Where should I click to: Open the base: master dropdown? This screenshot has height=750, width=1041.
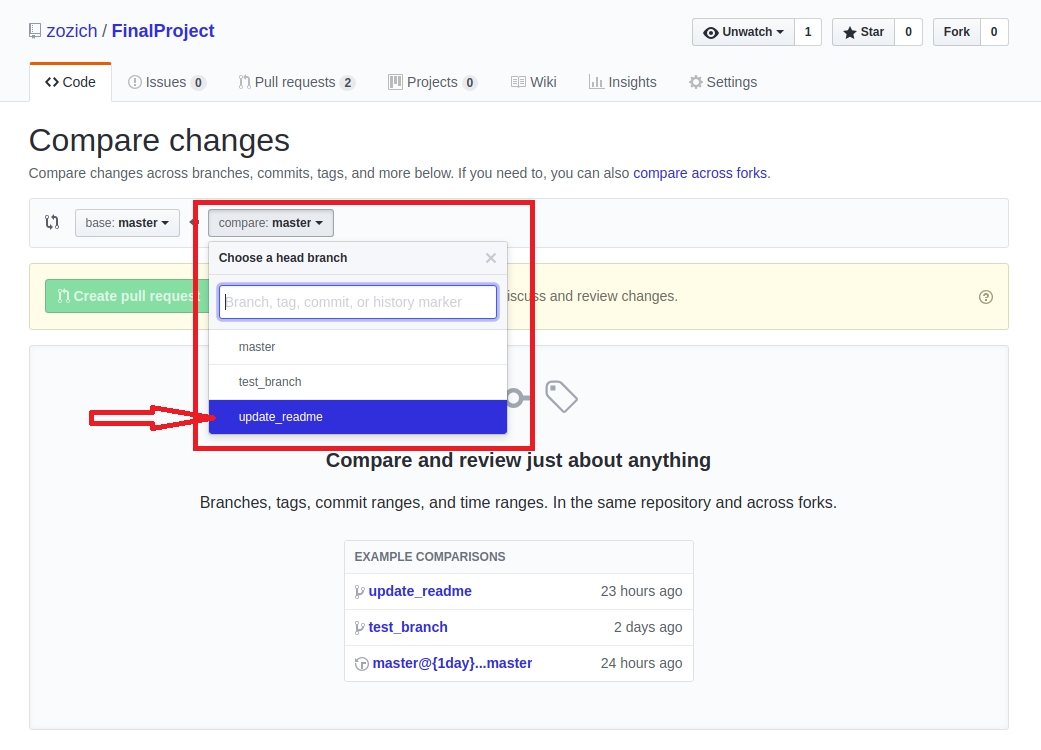127,223
